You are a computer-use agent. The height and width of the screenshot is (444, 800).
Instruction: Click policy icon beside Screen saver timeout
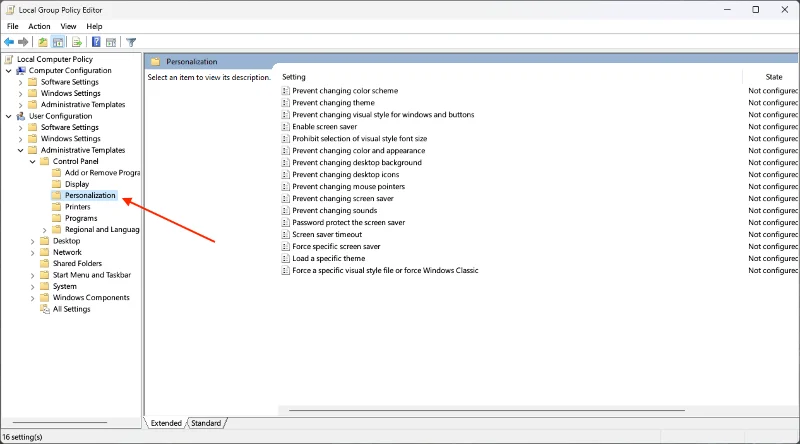click(x=286, y=234)
